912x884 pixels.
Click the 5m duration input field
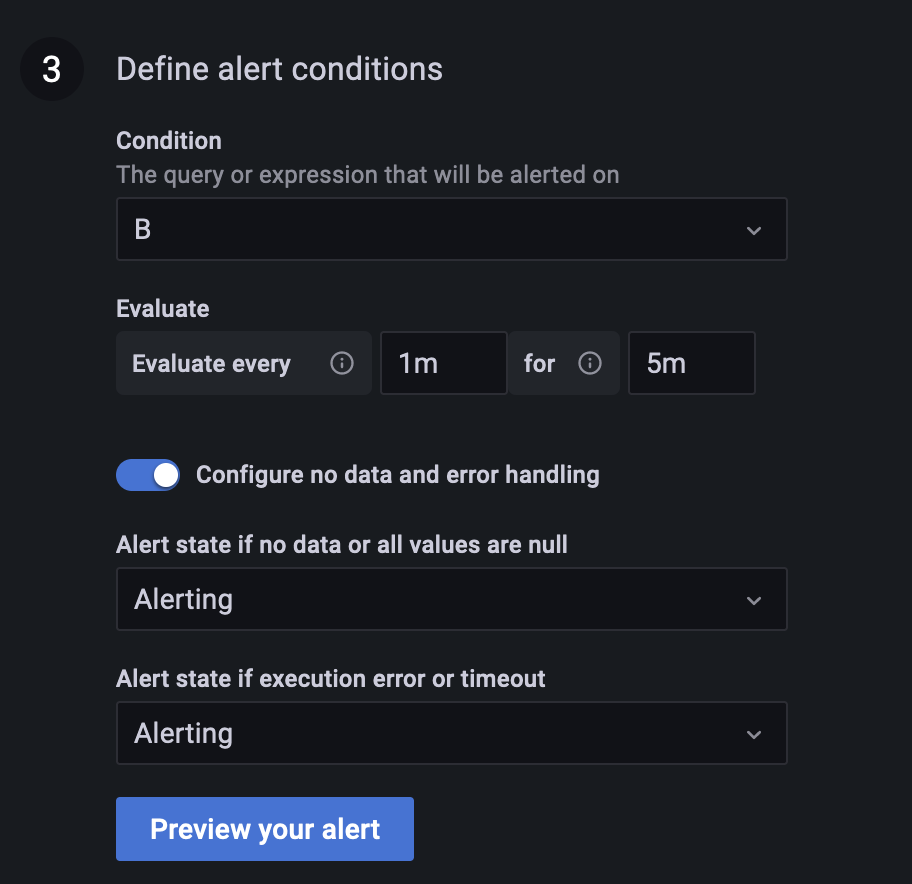pyautogui.click(x=691, y=363)
